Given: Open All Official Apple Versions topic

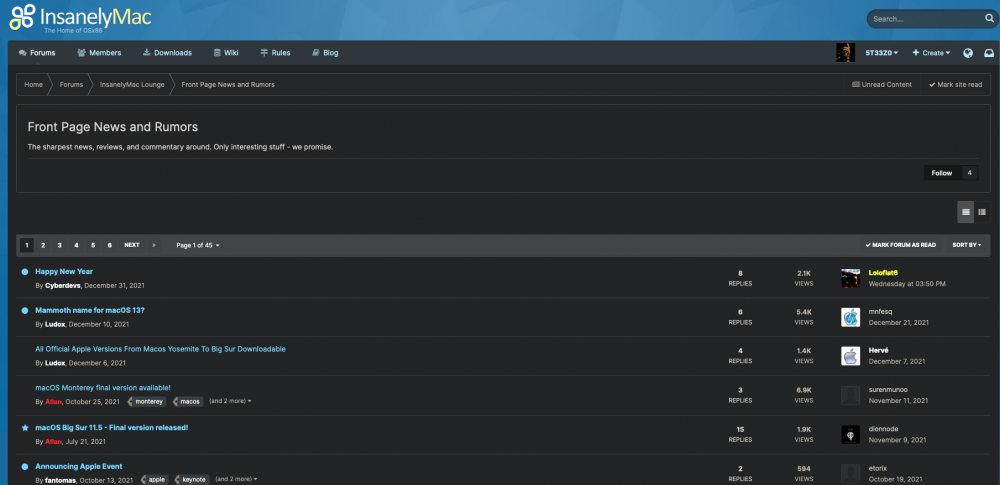Looking at the screenshot, I should (160, 349).
